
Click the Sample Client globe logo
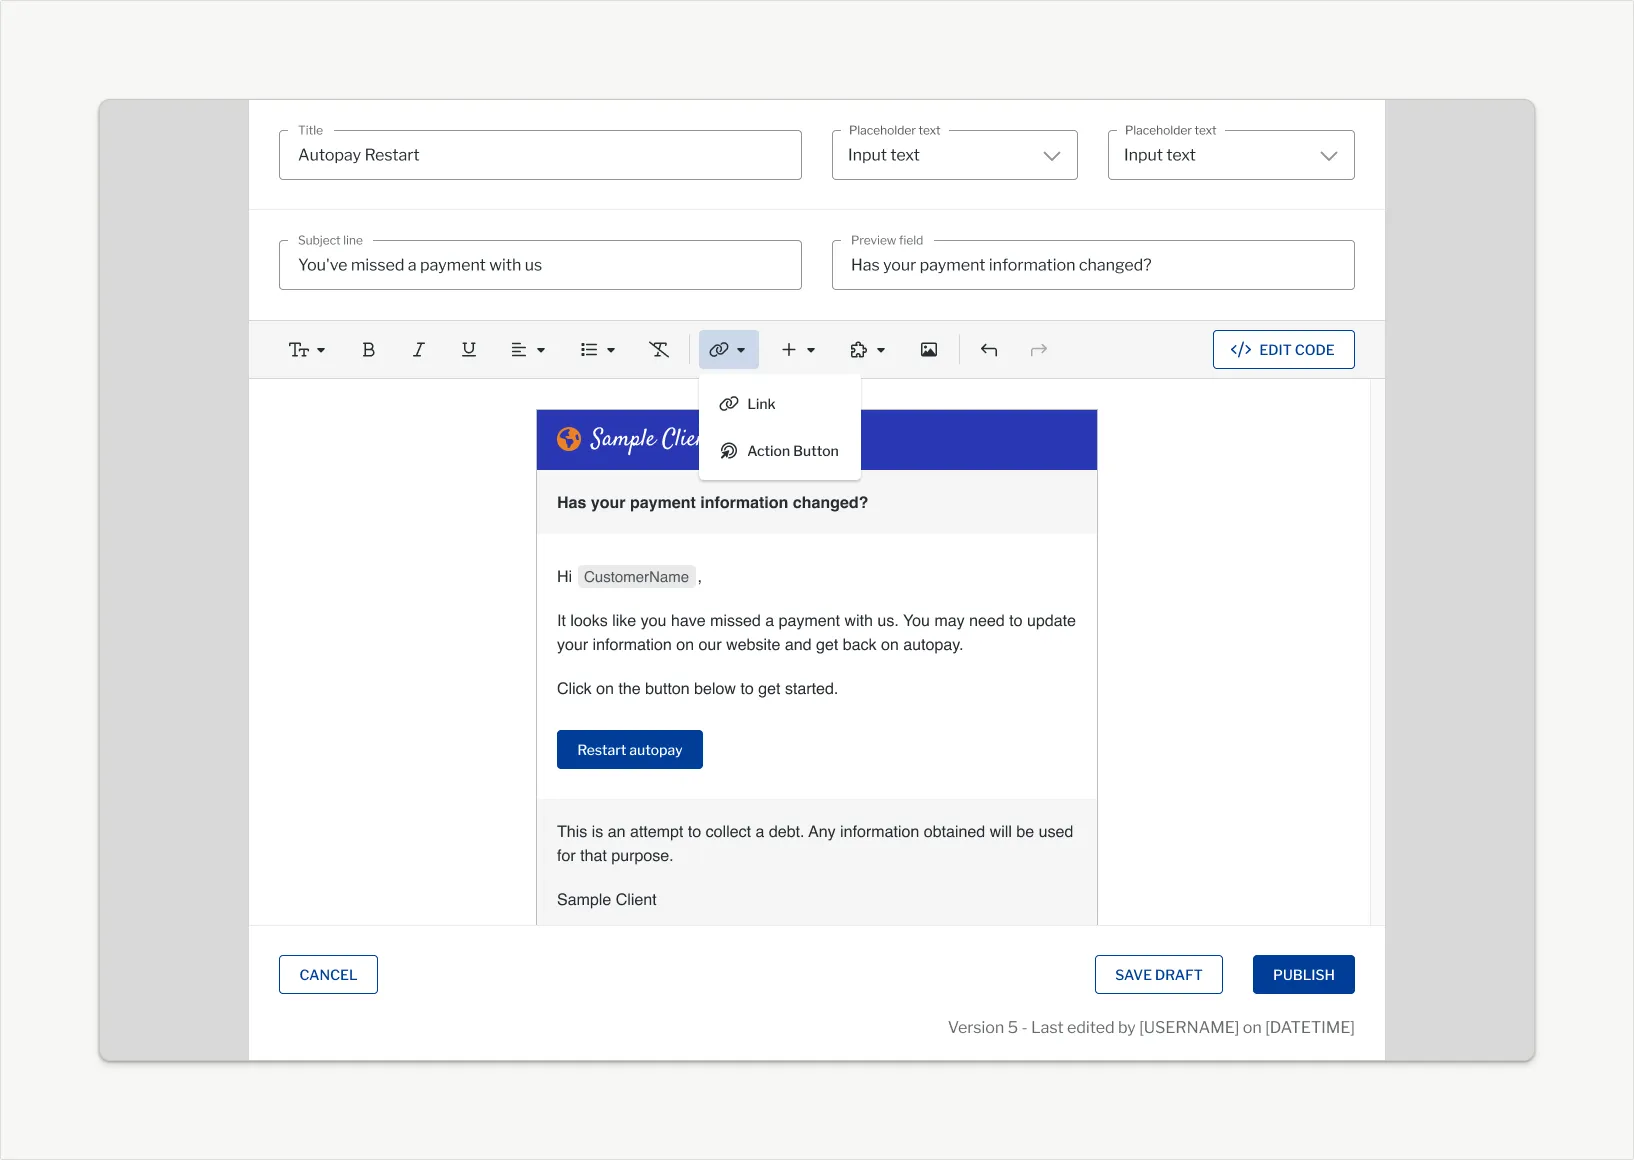569,439
